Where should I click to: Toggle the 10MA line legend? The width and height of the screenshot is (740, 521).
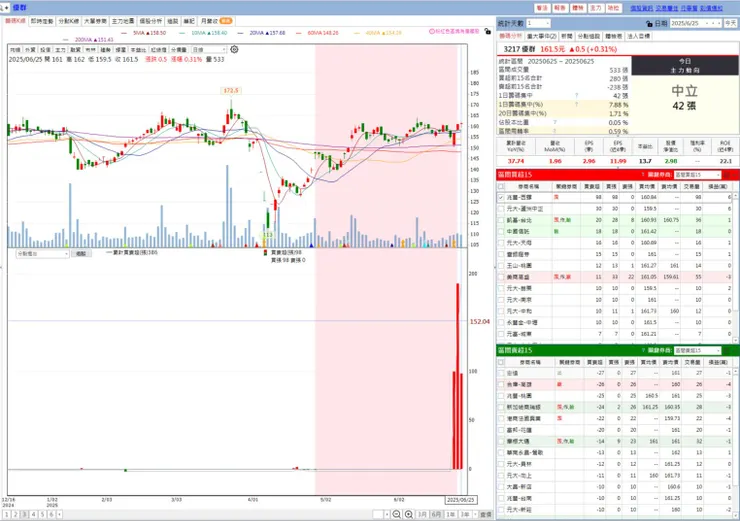point(203,33)
